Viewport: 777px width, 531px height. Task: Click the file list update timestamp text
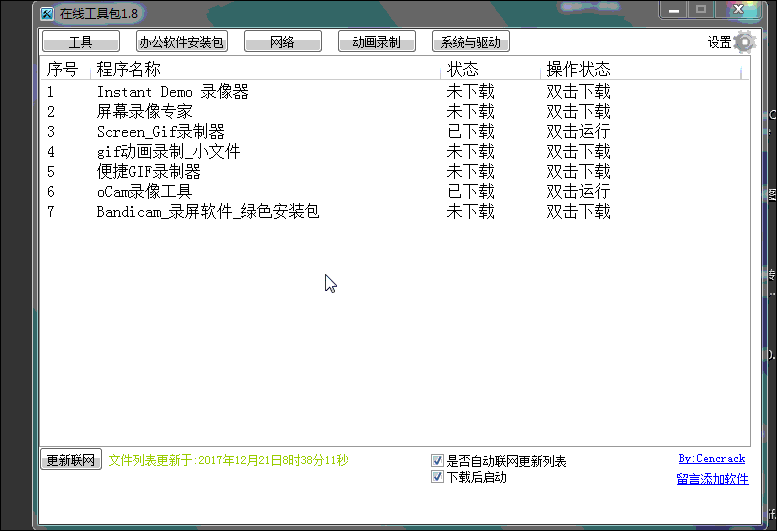click(228, 460)
